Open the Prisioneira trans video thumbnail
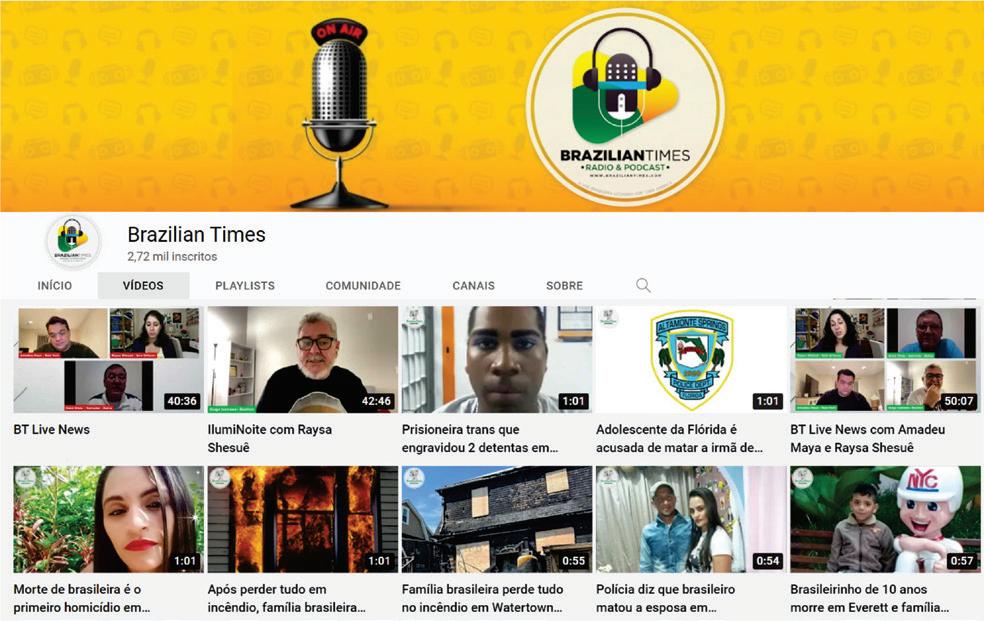Viewport: 984px width, 621px height. [497, 359]
